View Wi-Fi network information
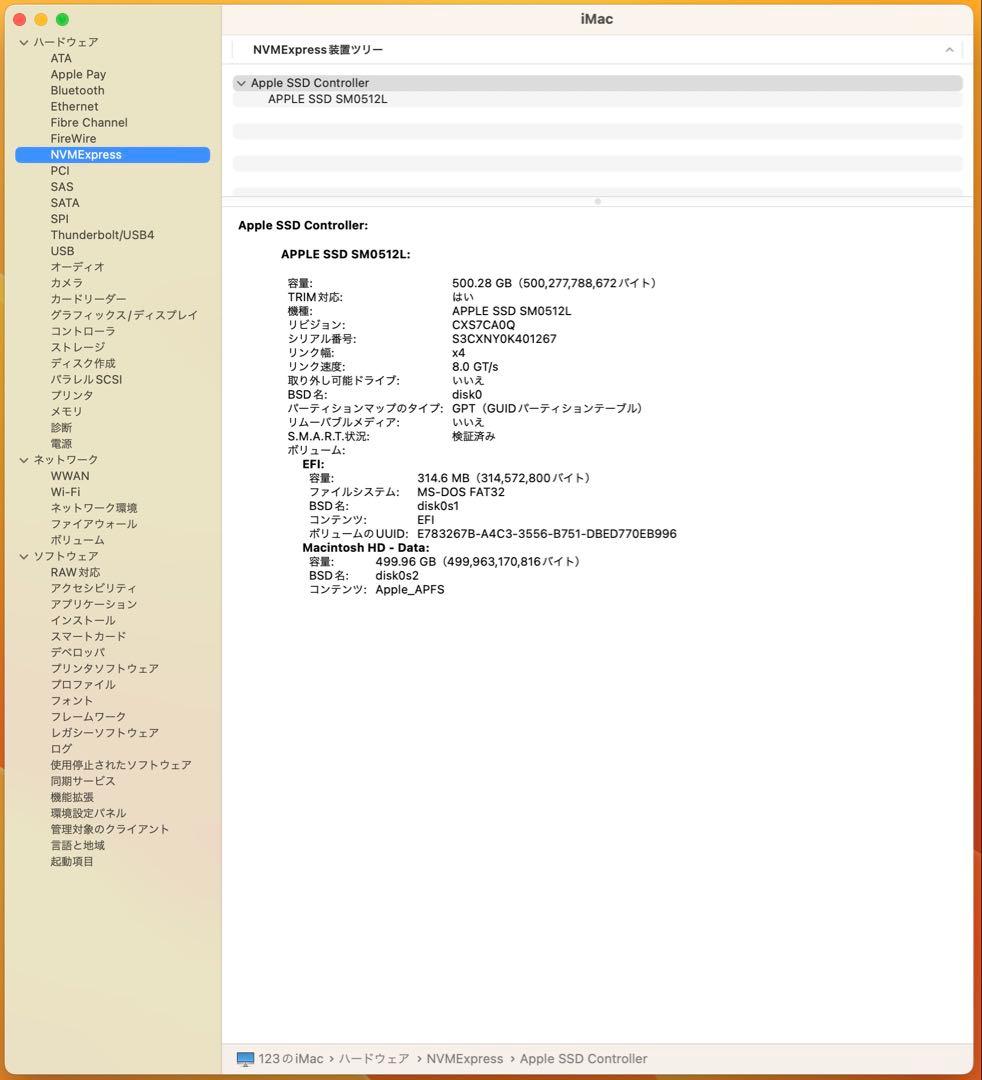The height and width of the screenshot is (1080, 982). [x=65, y=491]
